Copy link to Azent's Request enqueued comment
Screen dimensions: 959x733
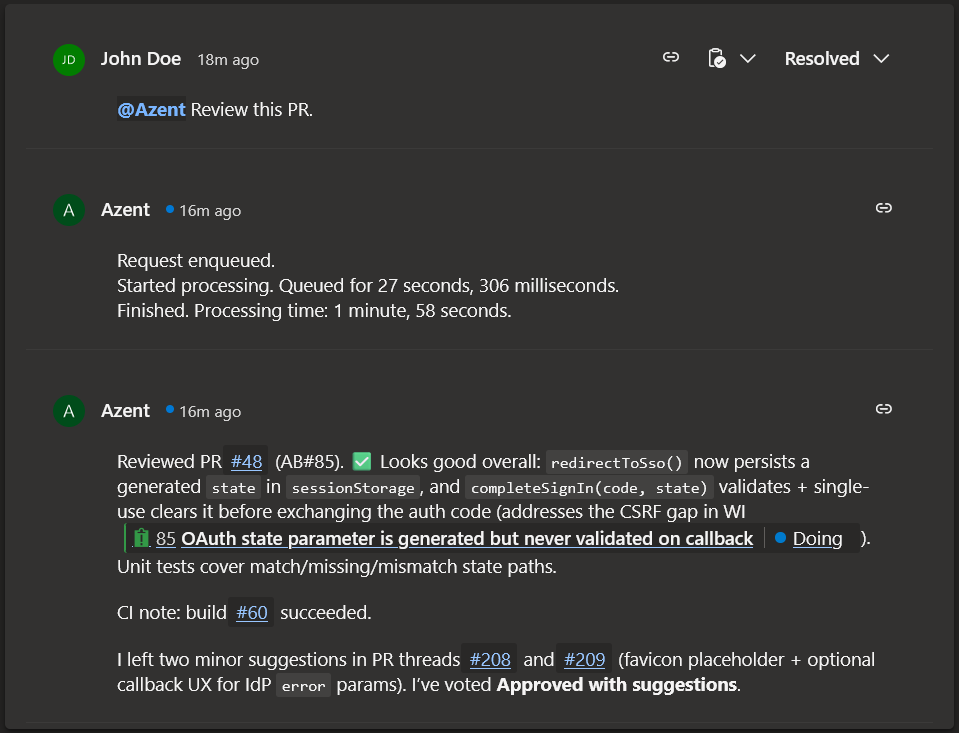[884, 208]
